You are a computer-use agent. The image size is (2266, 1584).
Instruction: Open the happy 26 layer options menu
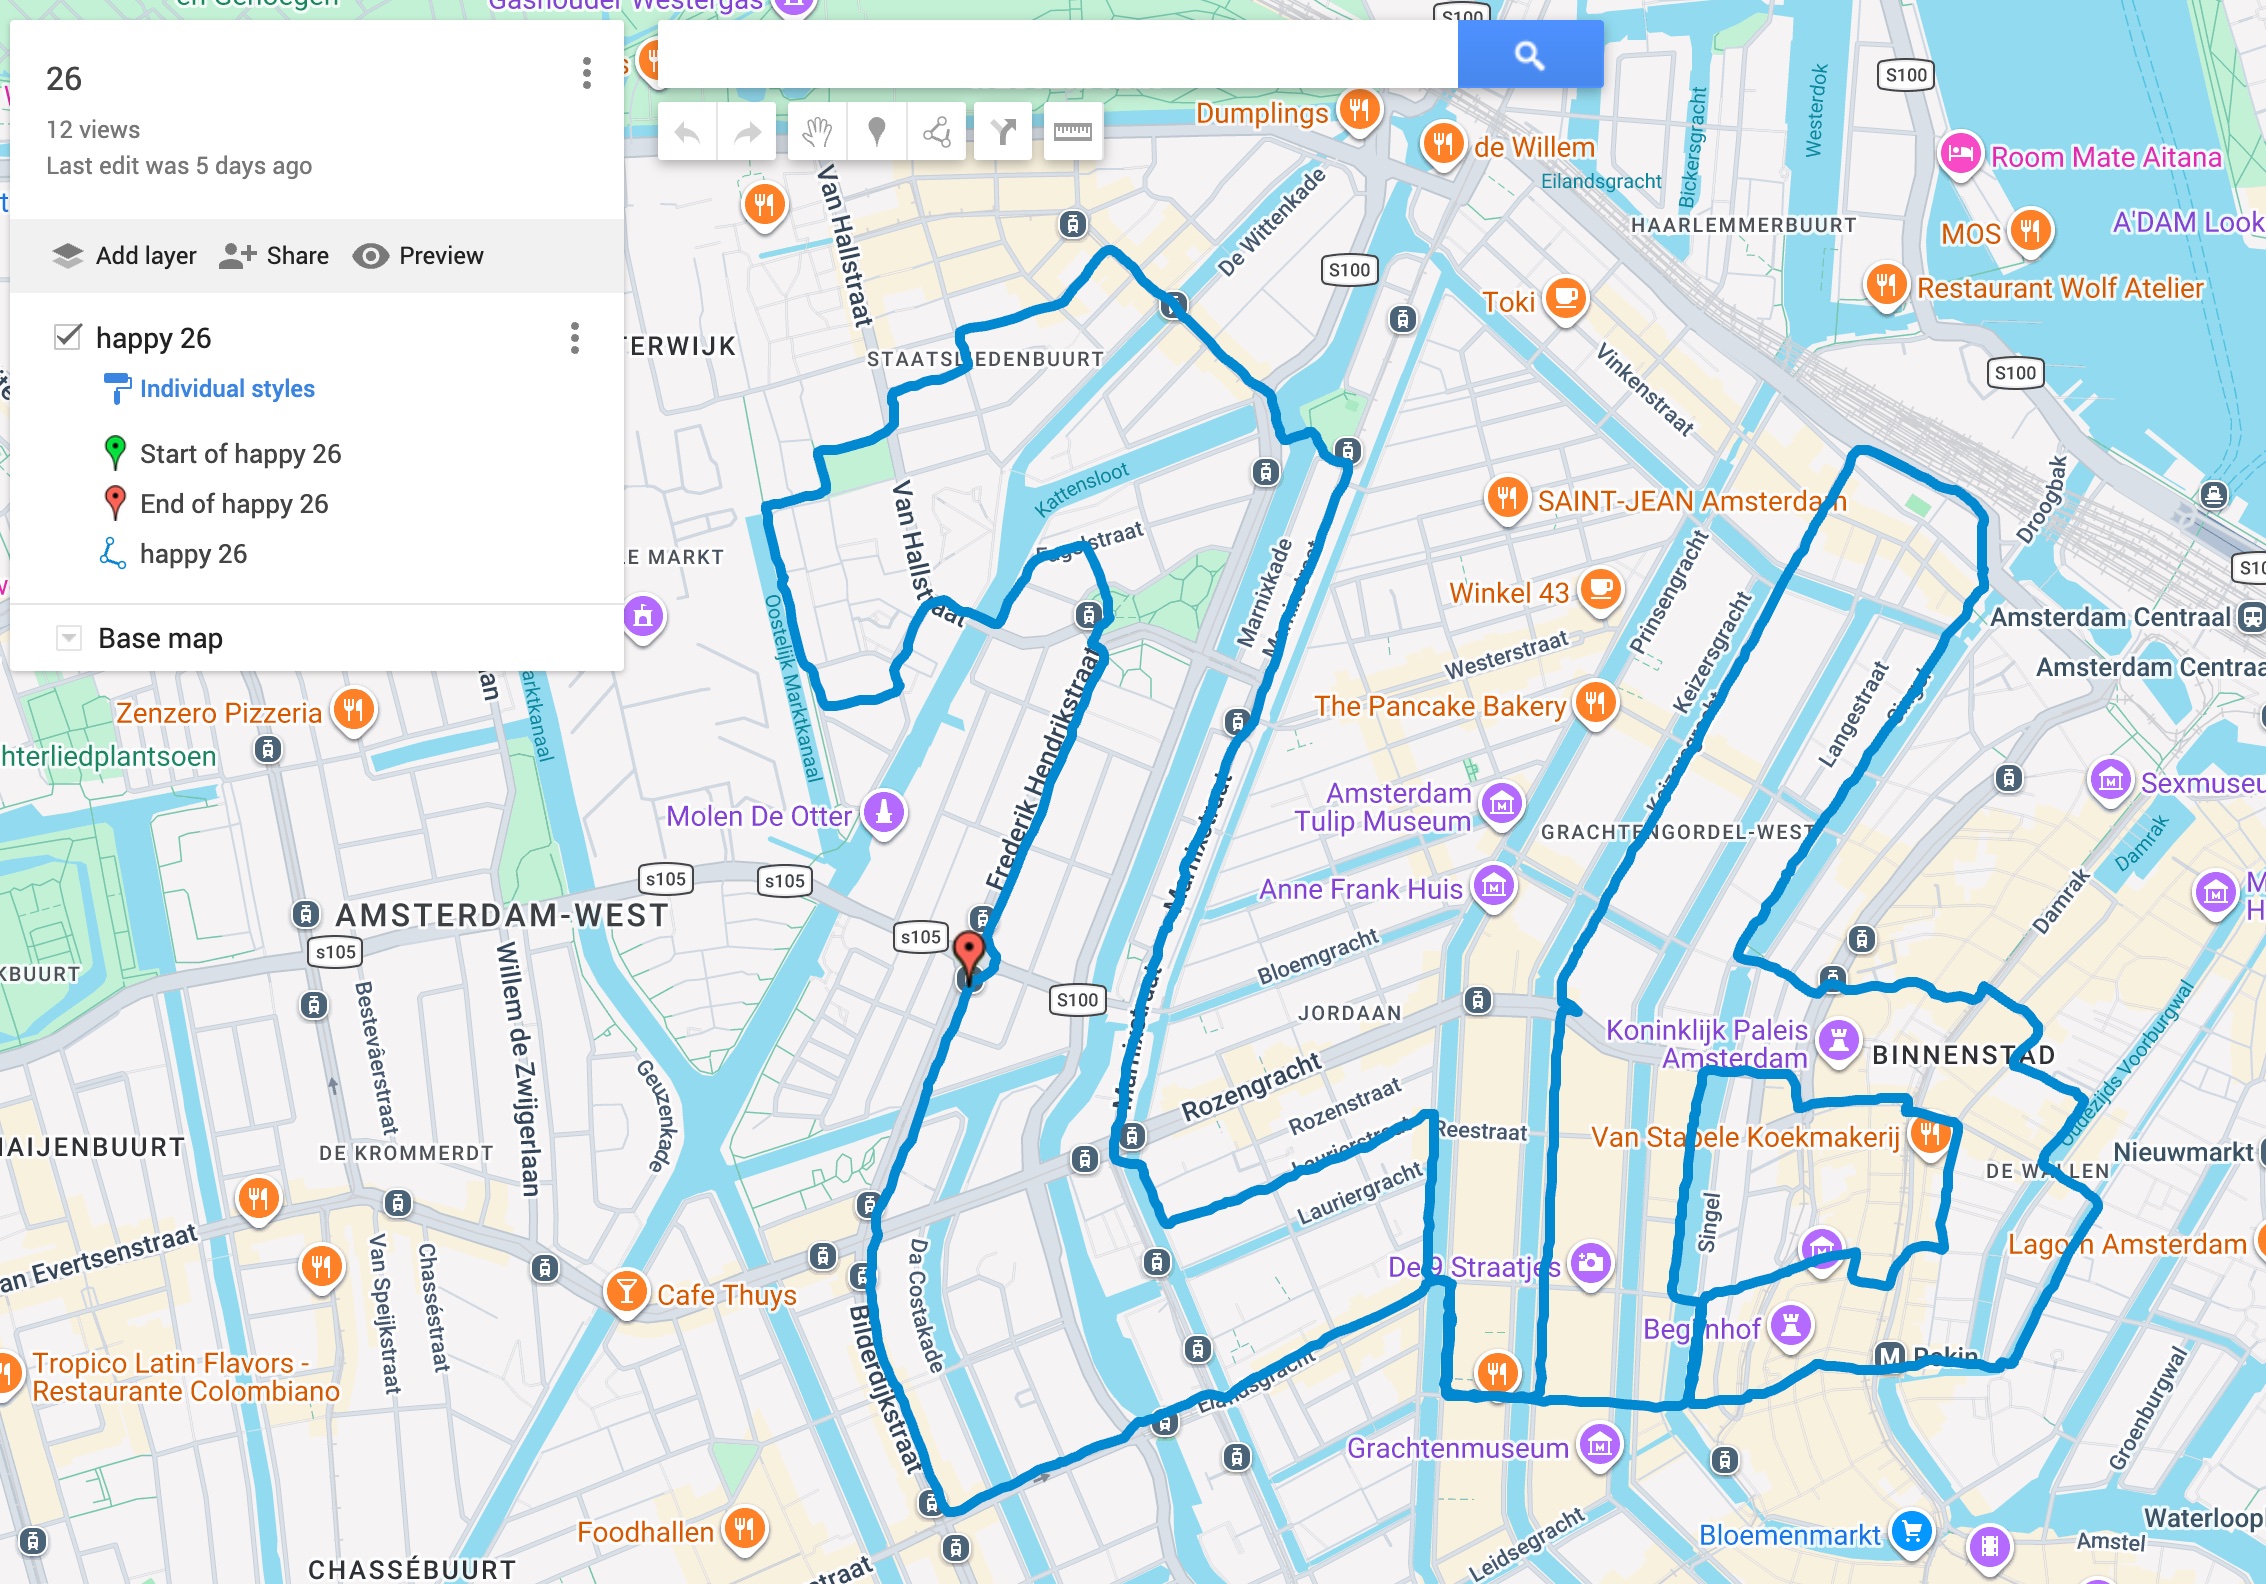575,338
